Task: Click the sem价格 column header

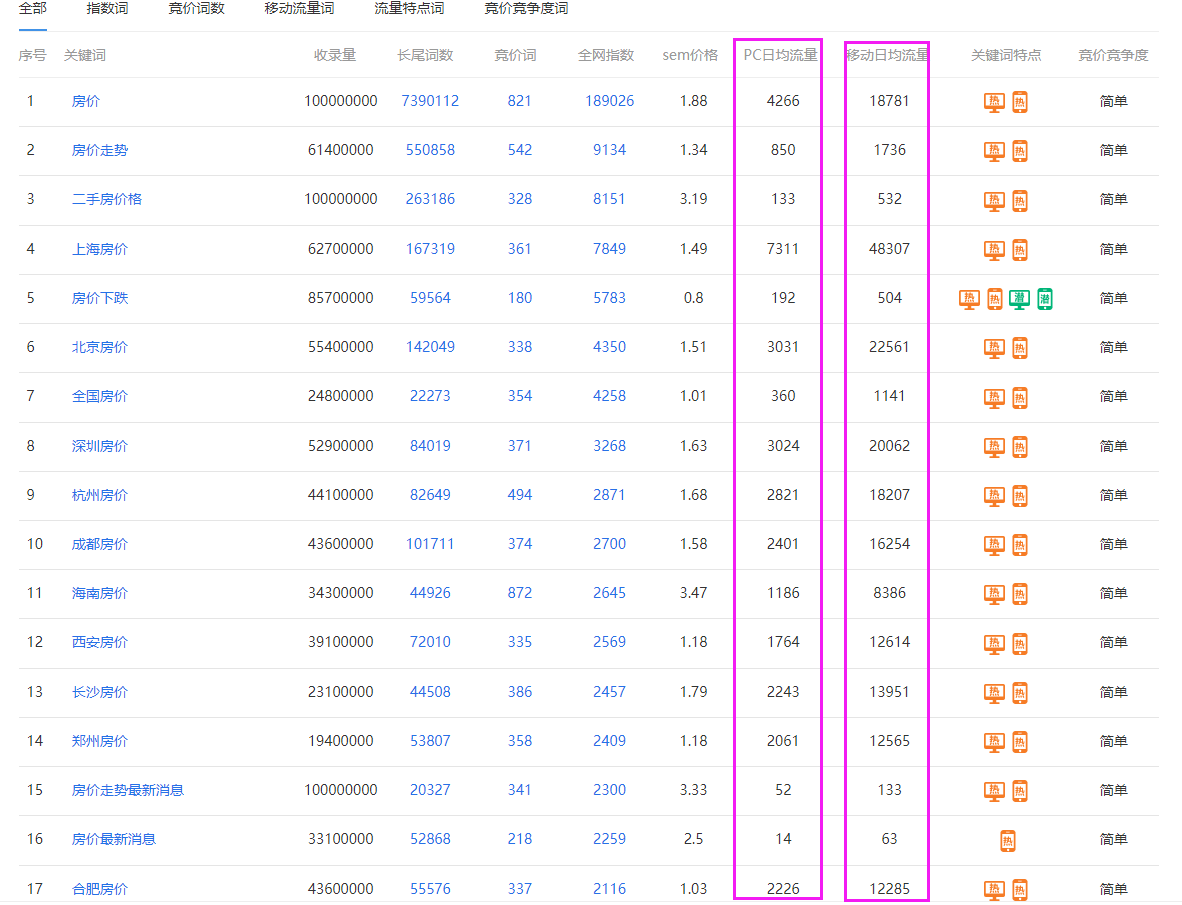Action: 691,55
